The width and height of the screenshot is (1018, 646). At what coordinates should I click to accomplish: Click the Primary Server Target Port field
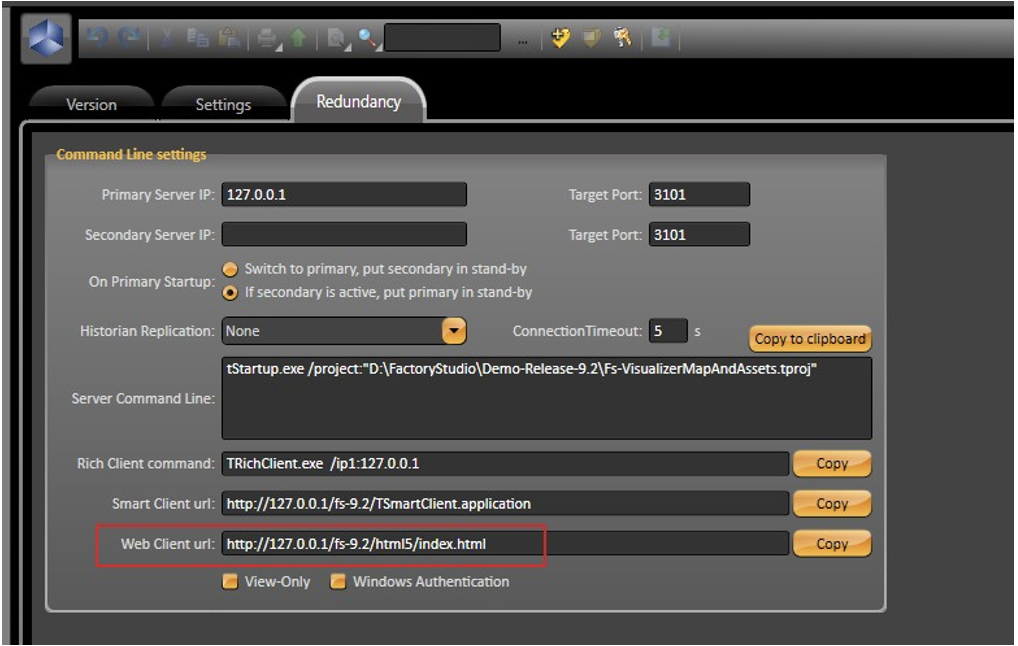[x=699, y=195]
